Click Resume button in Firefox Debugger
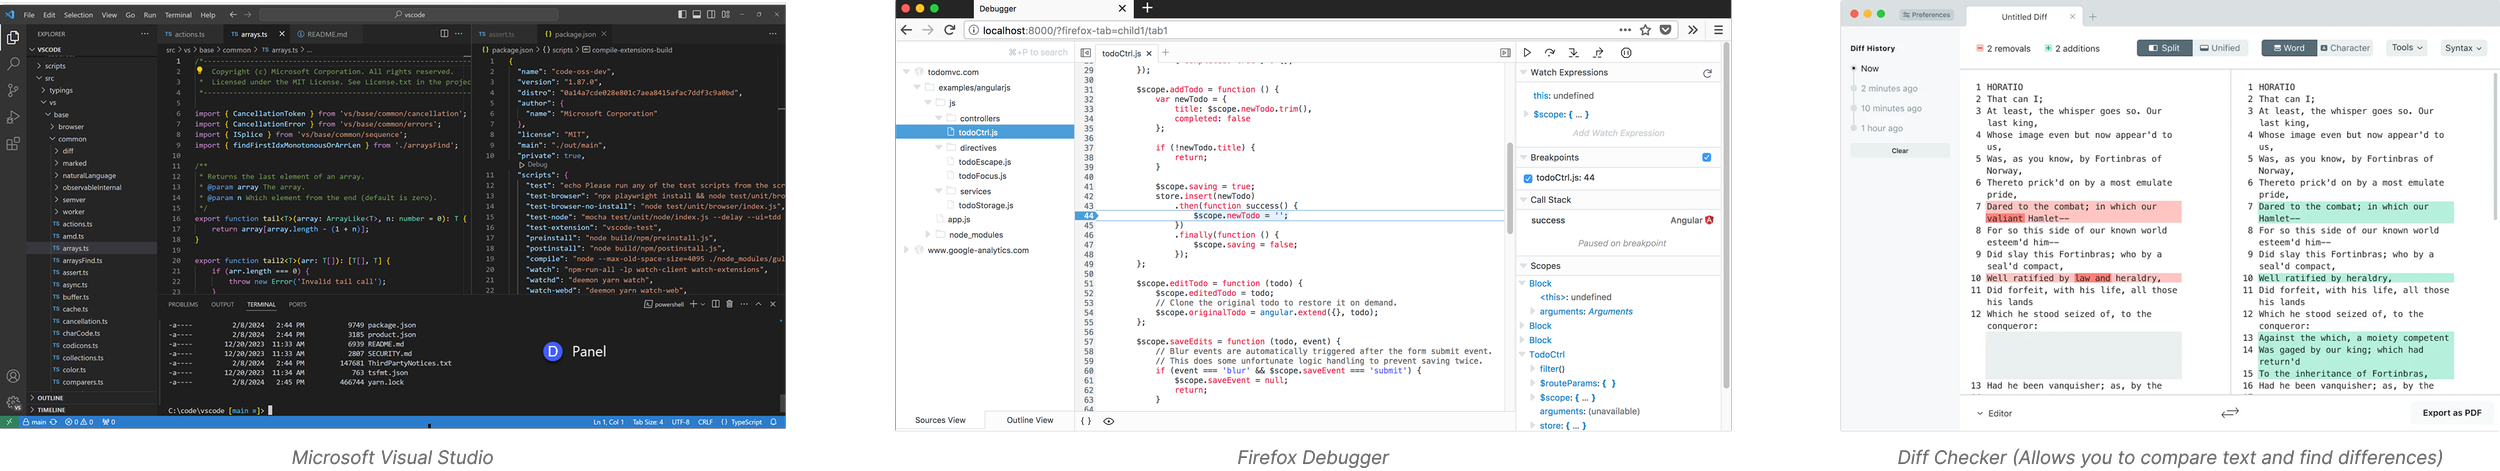 click(1527, 53)
